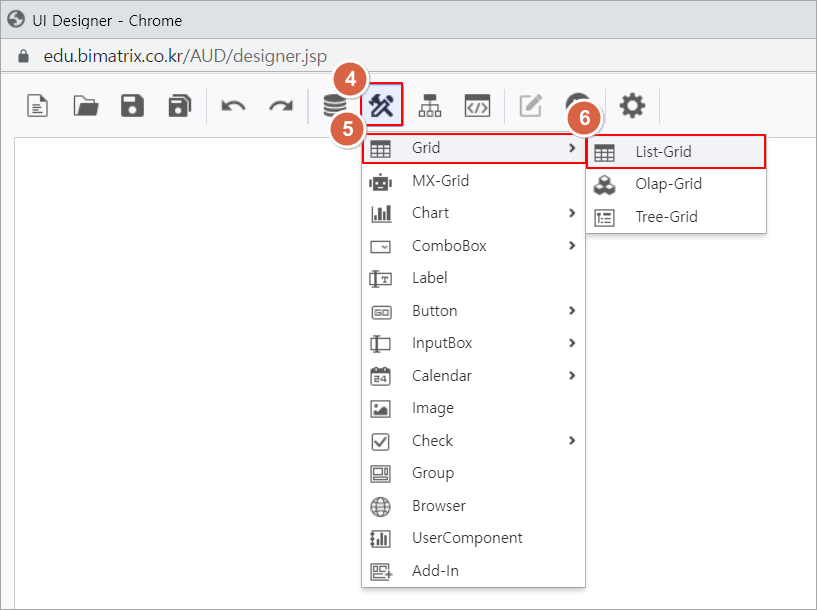Undo the last action

click(x=233, y=105)
